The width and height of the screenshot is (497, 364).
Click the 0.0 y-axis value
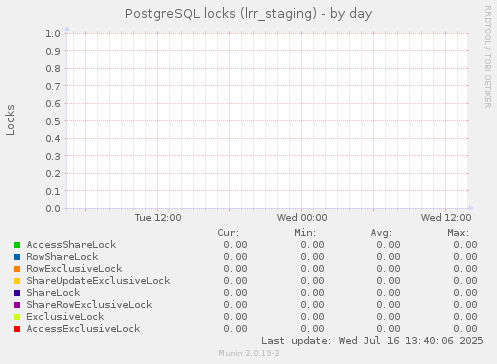[53, 209]
